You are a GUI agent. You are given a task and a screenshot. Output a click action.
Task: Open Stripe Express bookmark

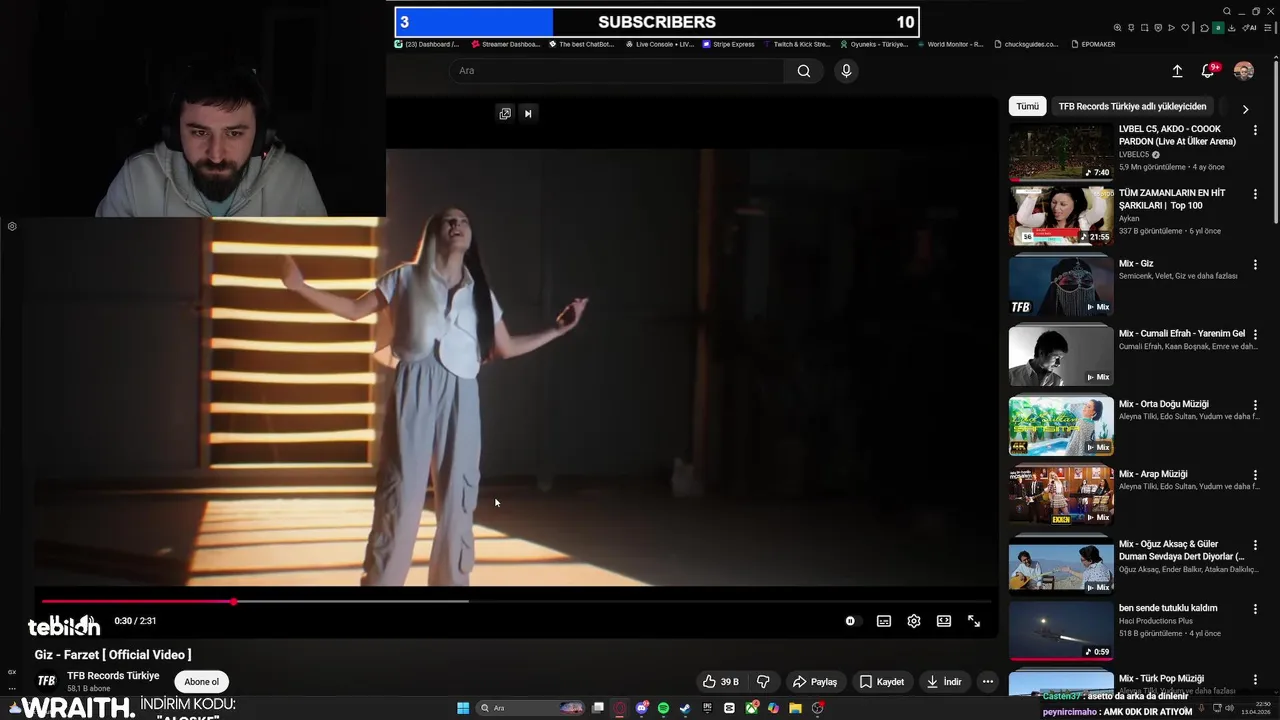click(x=728, y=44)
